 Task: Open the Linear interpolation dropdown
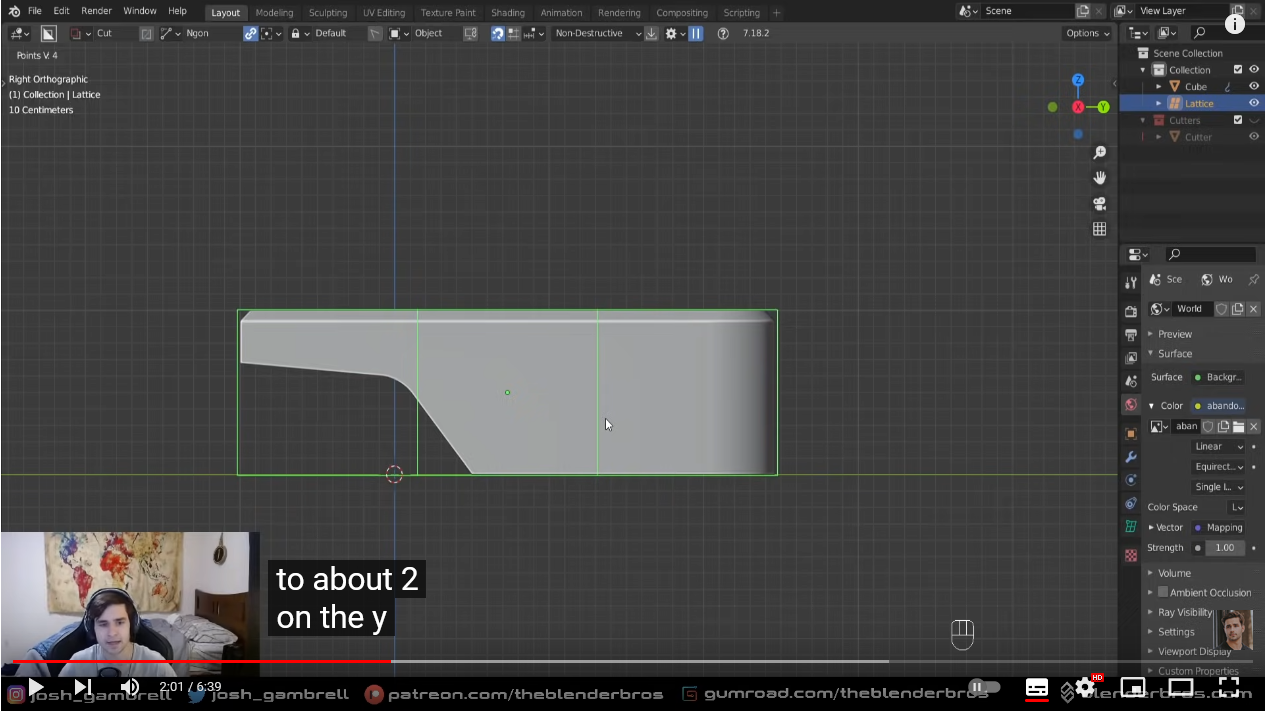click(1218, 447)
